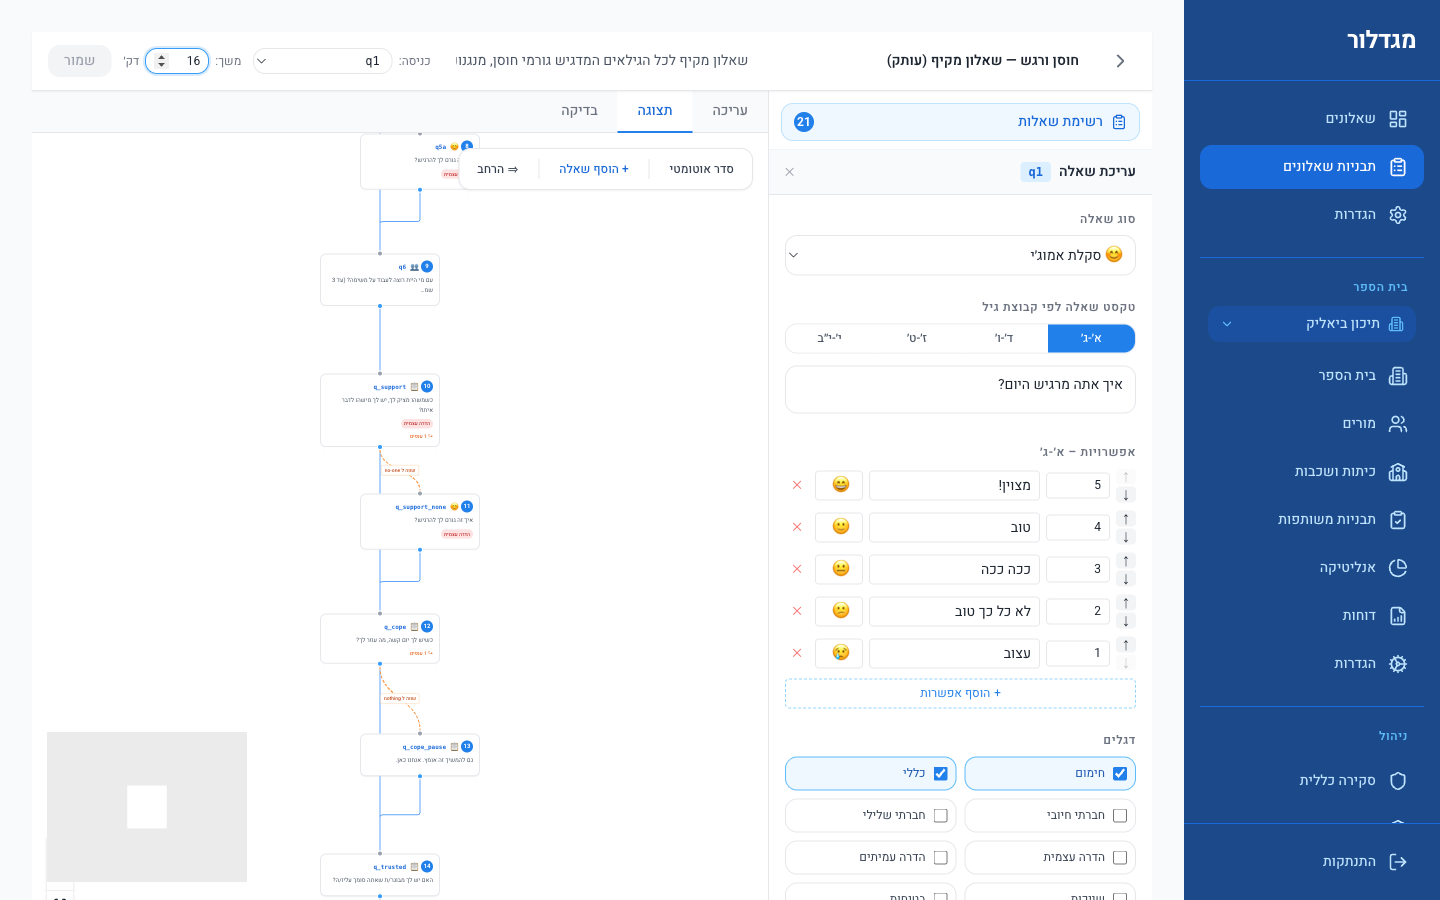Open the סוג שאלה dropdown
The height and width of the screenshot is (900, 1440).
coord(960,255)
